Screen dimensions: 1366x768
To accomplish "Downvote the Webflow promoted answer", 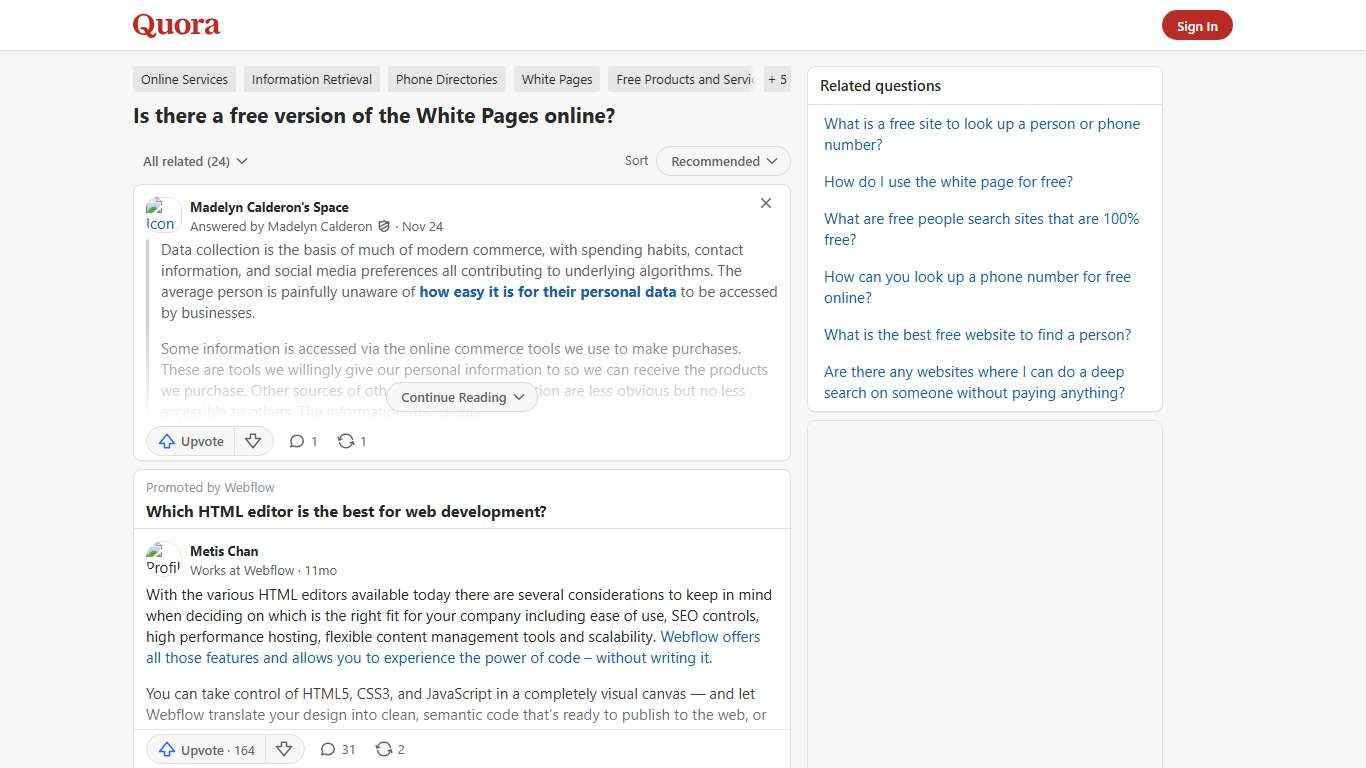I will coord(284,749).
